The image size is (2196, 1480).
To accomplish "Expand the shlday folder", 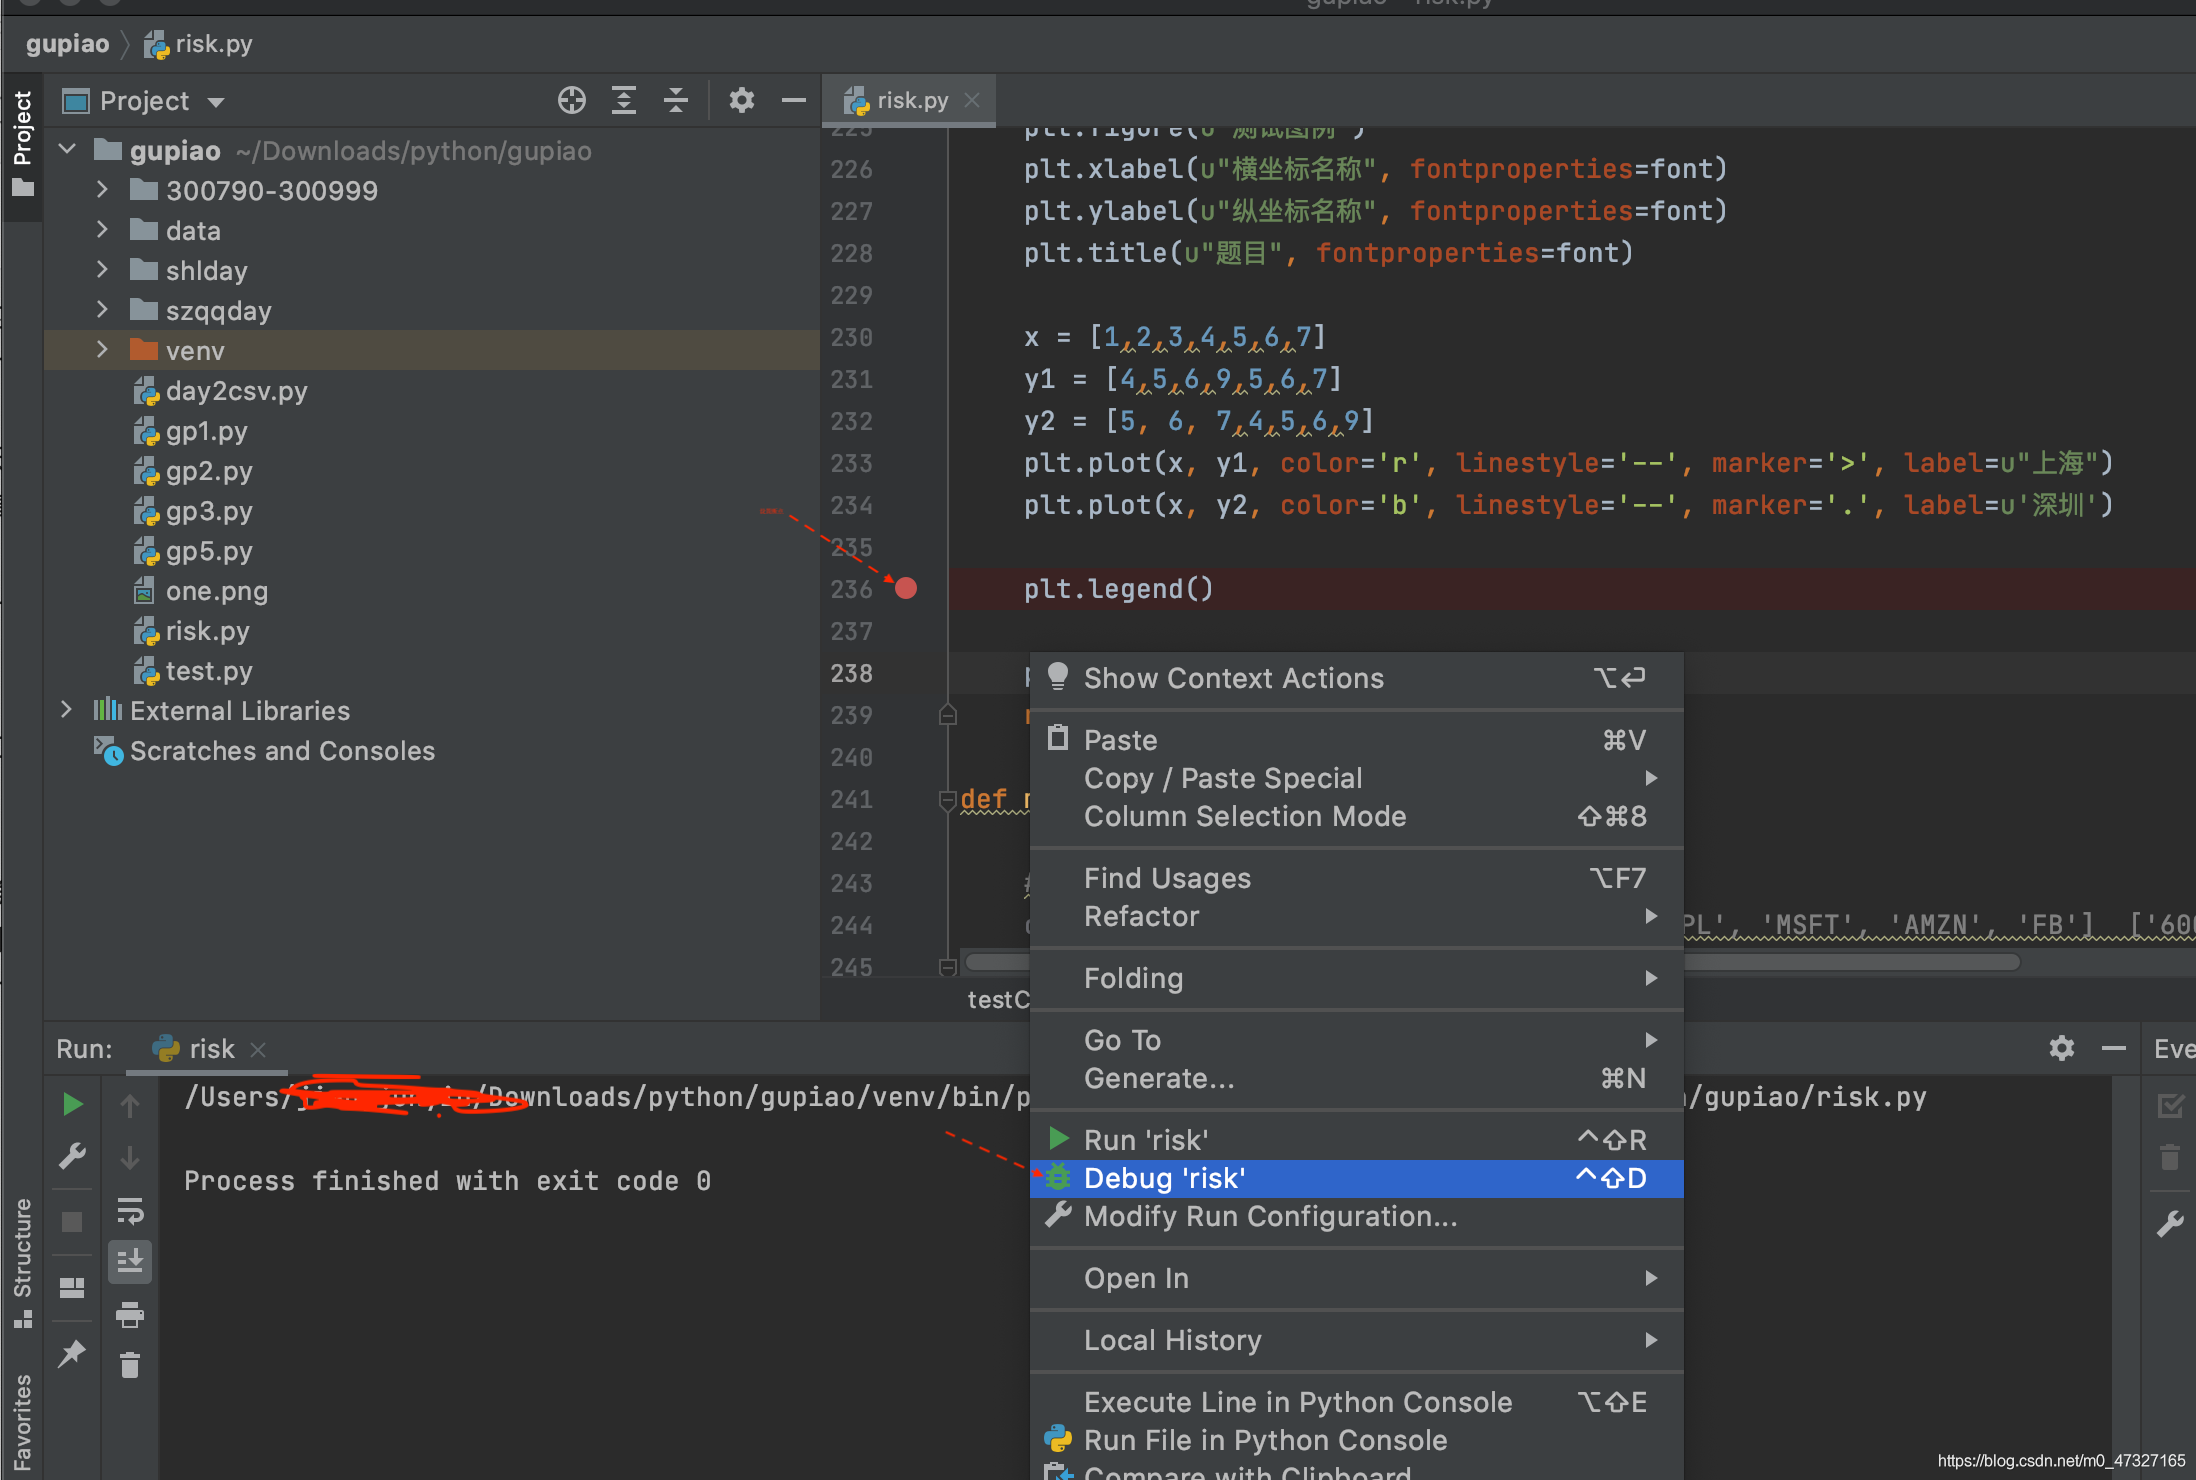I will pos(102,270).
